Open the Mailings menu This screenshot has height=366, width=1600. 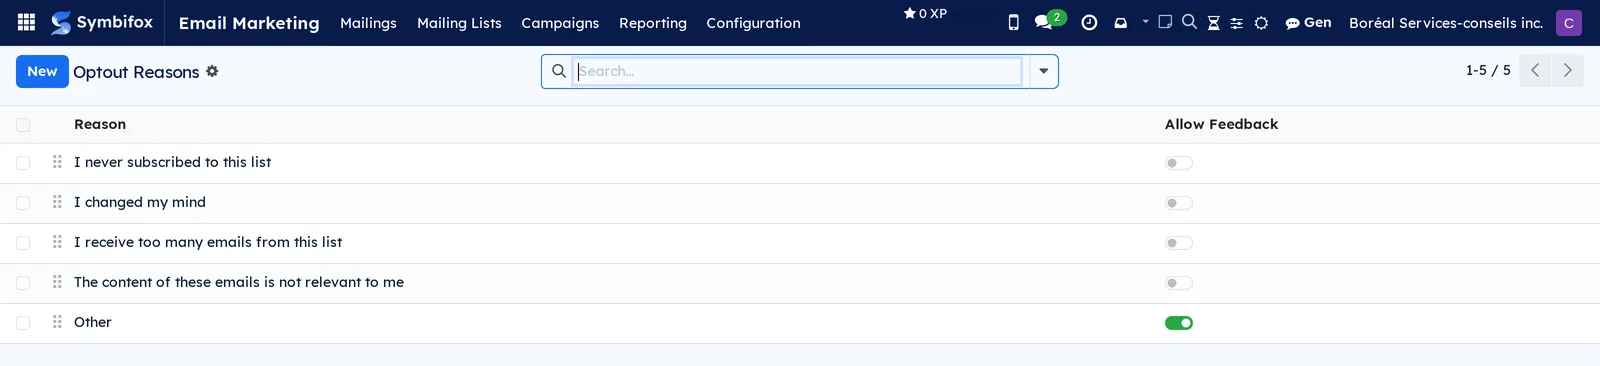click(368, 22)
